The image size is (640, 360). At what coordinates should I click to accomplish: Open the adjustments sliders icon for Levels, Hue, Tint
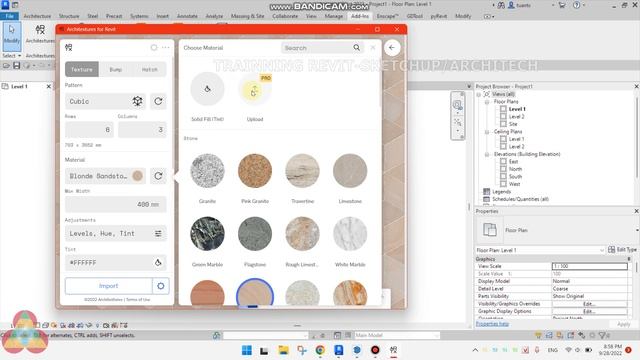[x=158, y=233]
